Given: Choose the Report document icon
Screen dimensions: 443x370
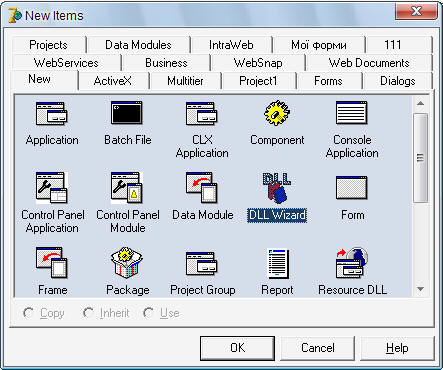Looking at the screenshot, I should [278, 263].
